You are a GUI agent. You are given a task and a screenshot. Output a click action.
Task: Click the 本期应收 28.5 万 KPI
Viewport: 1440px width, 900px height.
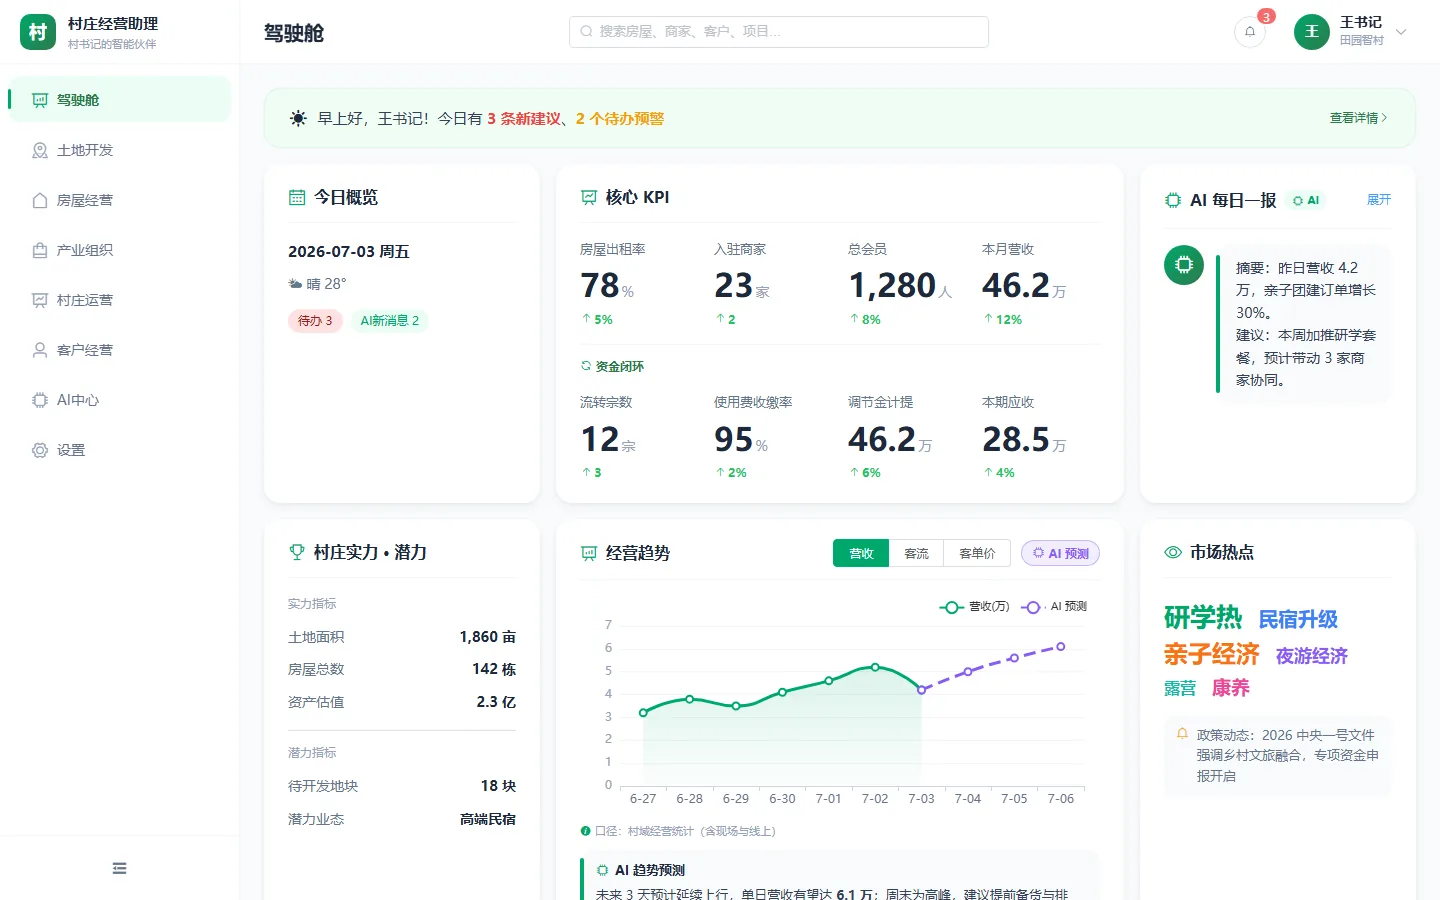tap(1040, 437)
